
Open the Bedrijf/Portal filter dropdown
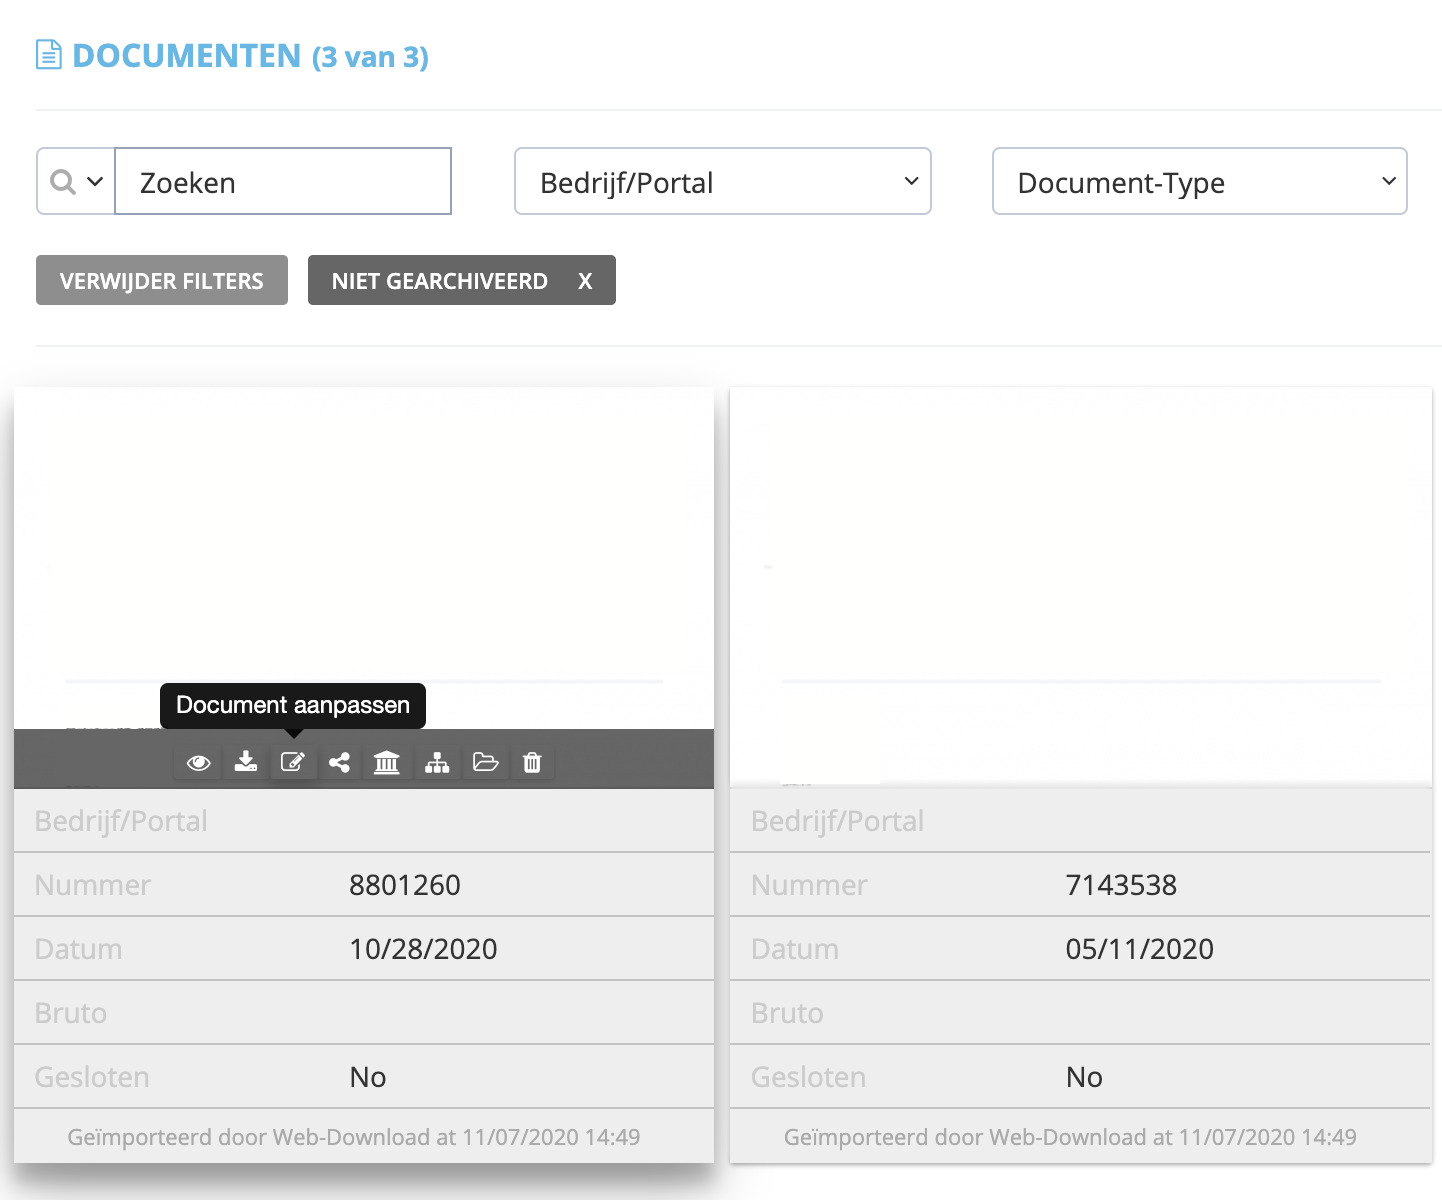pyautogui.click(x=723, y=181)
